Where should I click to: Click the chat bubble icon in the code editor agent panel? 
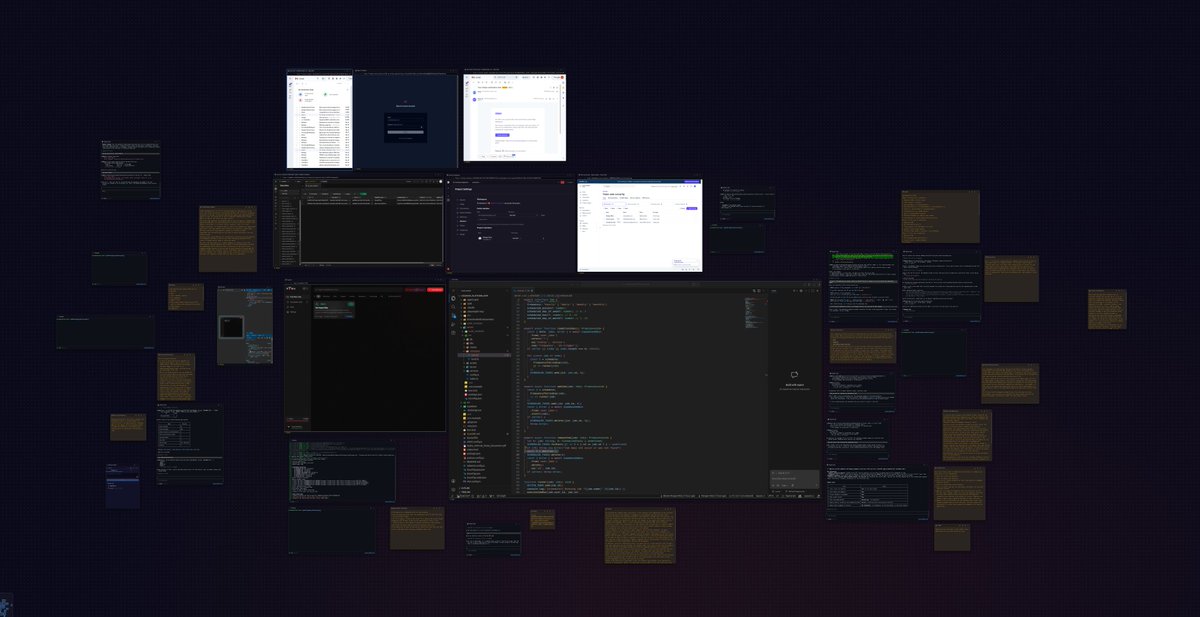click(794, 374)
